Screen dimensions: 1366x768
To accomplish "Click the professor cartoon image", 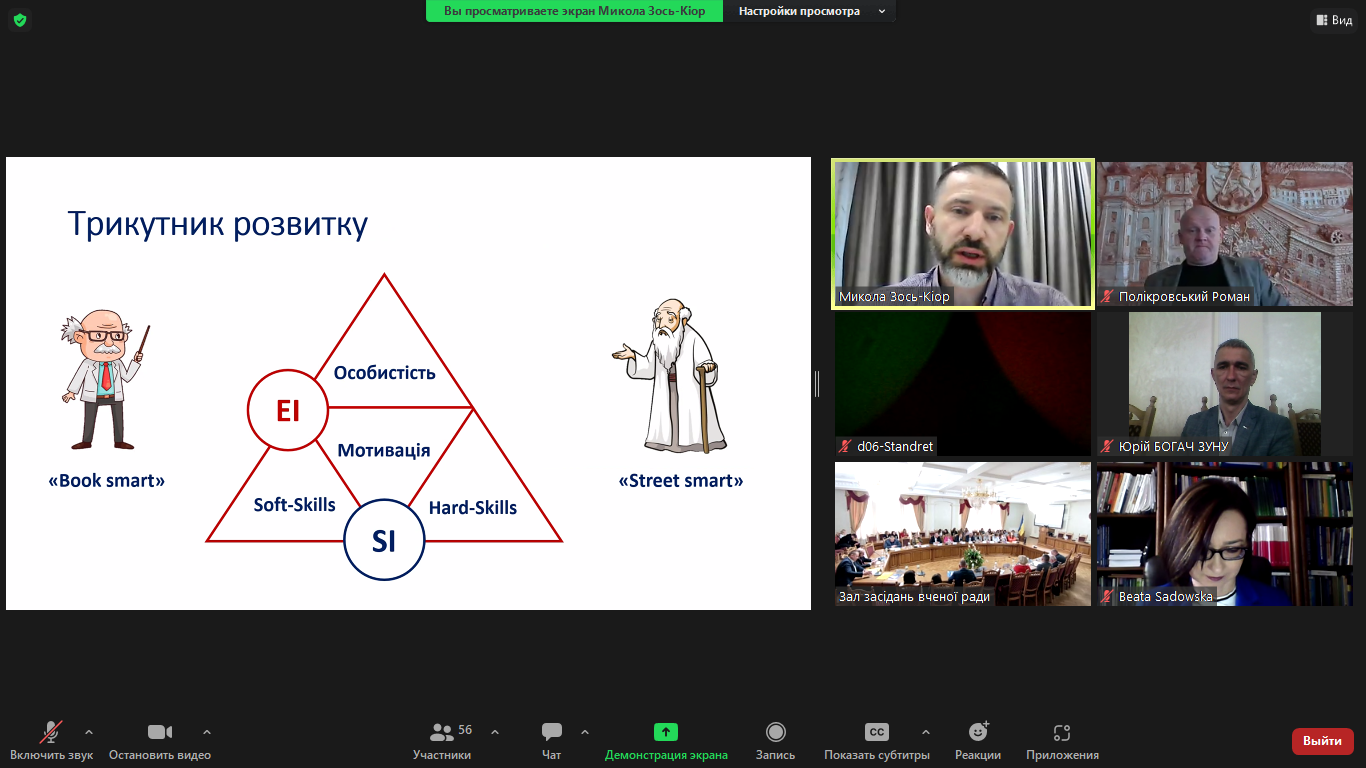I will (x=104, y=380).
